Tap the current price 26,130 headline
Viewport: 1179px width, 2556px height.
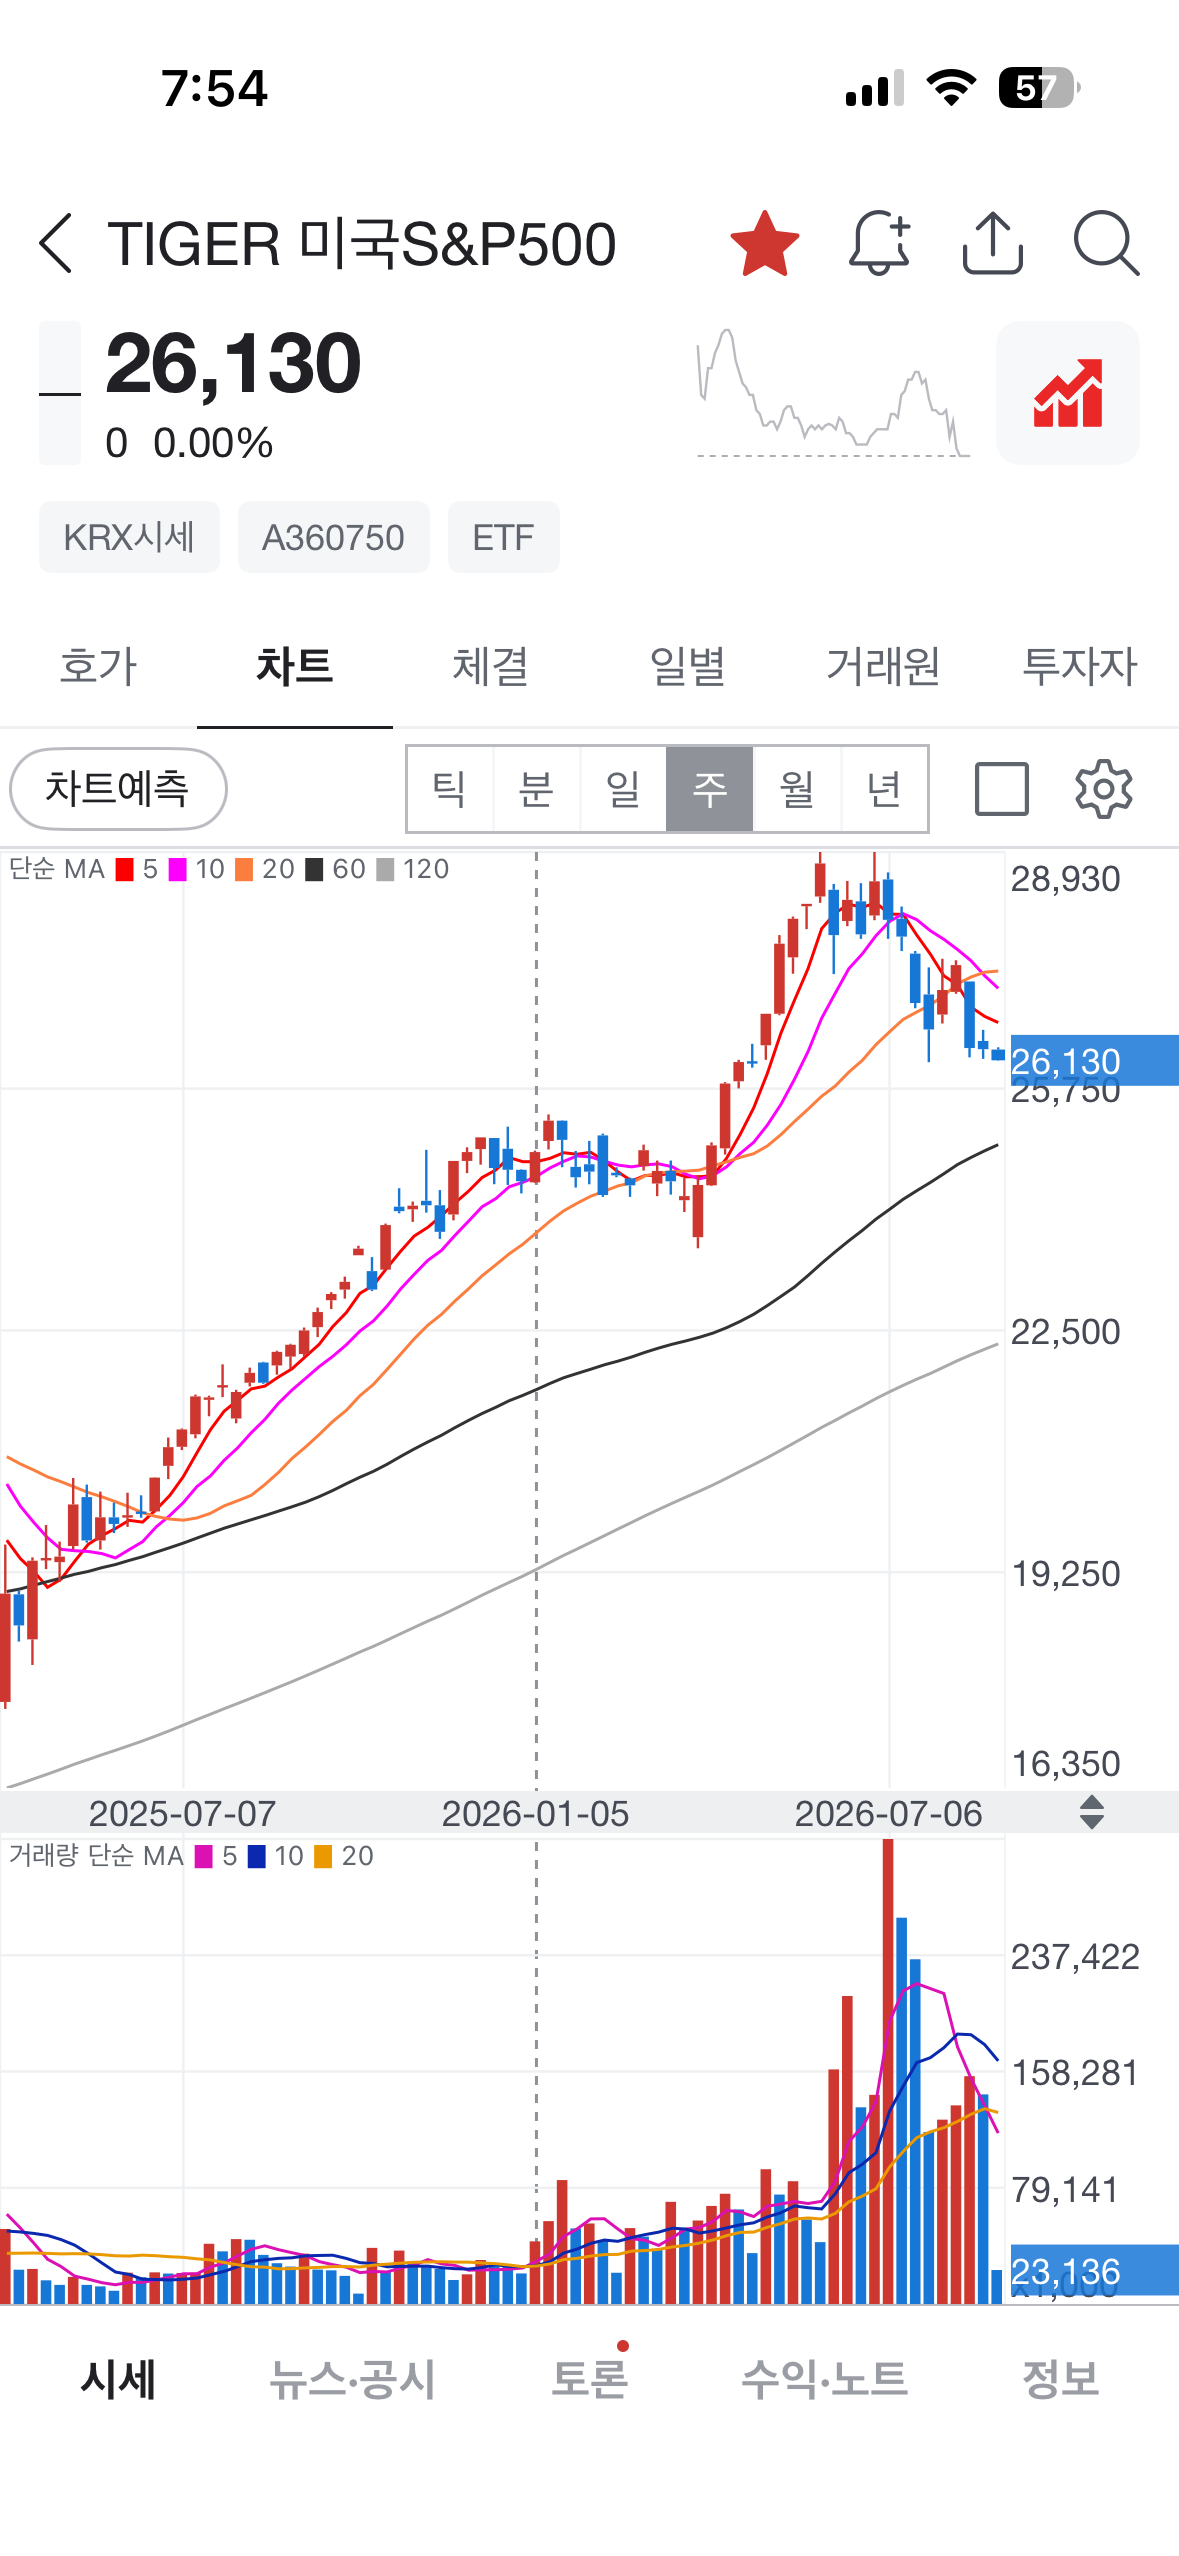(233, 364)
